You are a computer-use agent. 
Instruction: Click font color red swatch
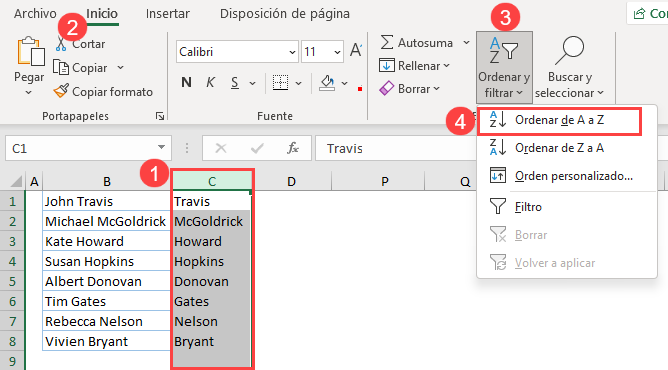(x=360, y=89)
